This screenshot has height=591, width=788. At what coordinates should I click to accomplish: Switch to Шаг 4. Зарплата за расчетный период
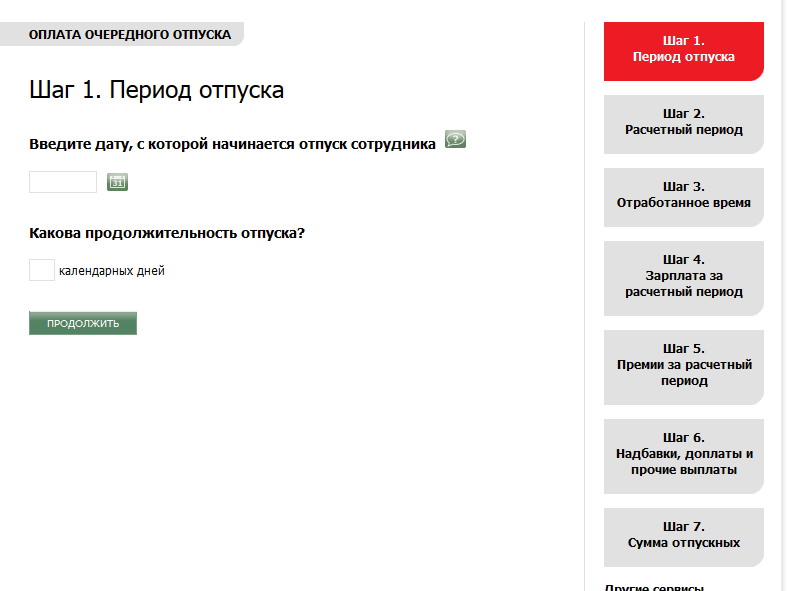683,276
